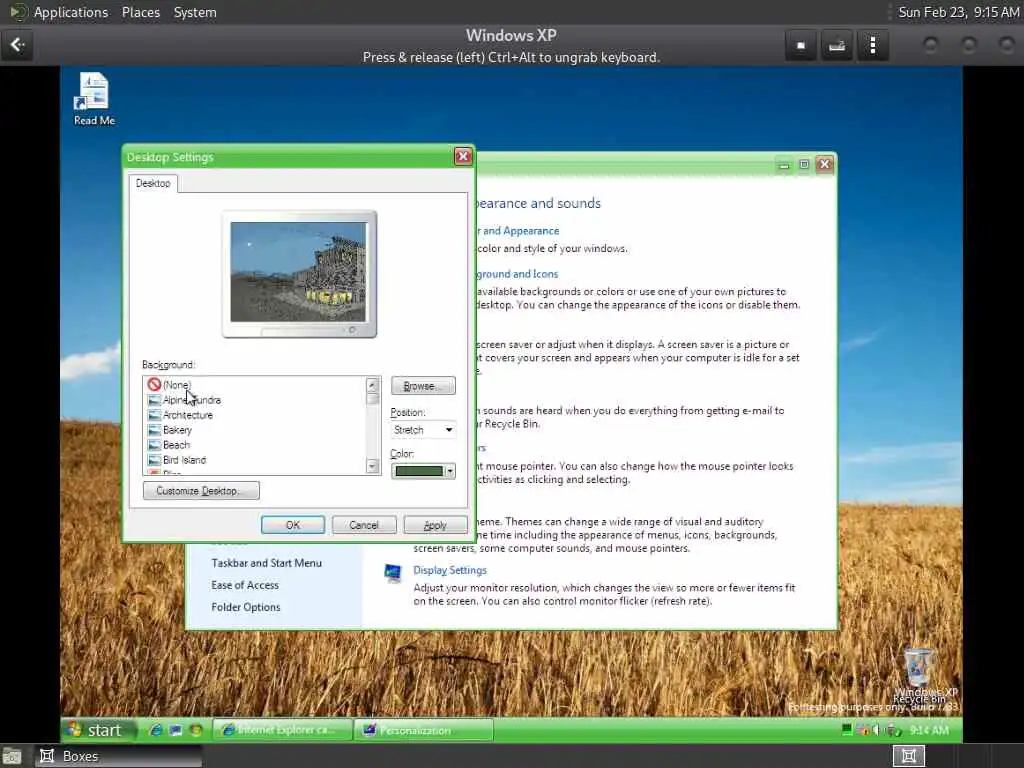The width and height of the screenshot is (1024, 768).
Task: Click the Background list scroll-up arrow
Action: (x=372, y=385)
